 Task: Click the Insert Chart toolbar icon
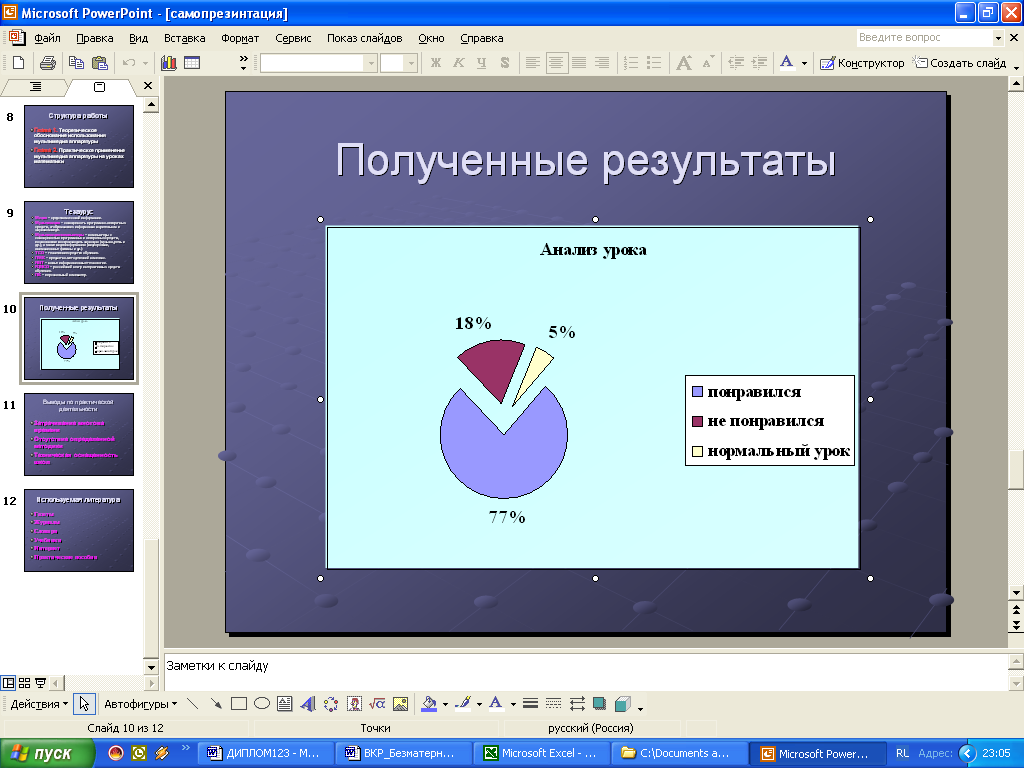pos(168,63)
